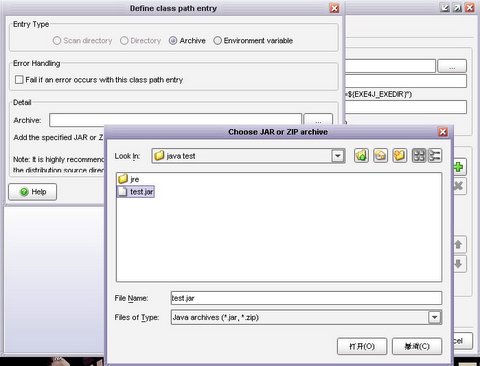
Task: Switch file chooser to details view
Action: [x=435, y=156]
